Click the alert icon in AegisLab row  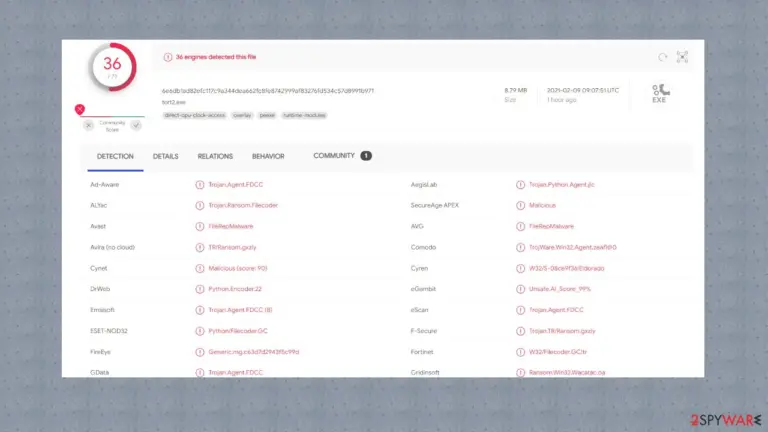[x=520, y=185]
